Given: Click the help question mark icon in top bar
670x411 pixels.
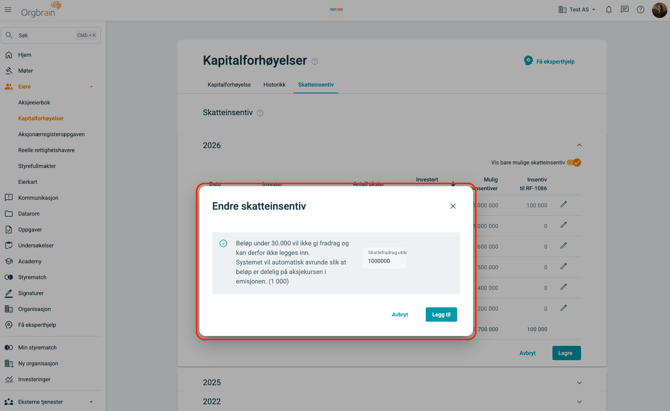Looking at the screenshot, I should (641, 10).
